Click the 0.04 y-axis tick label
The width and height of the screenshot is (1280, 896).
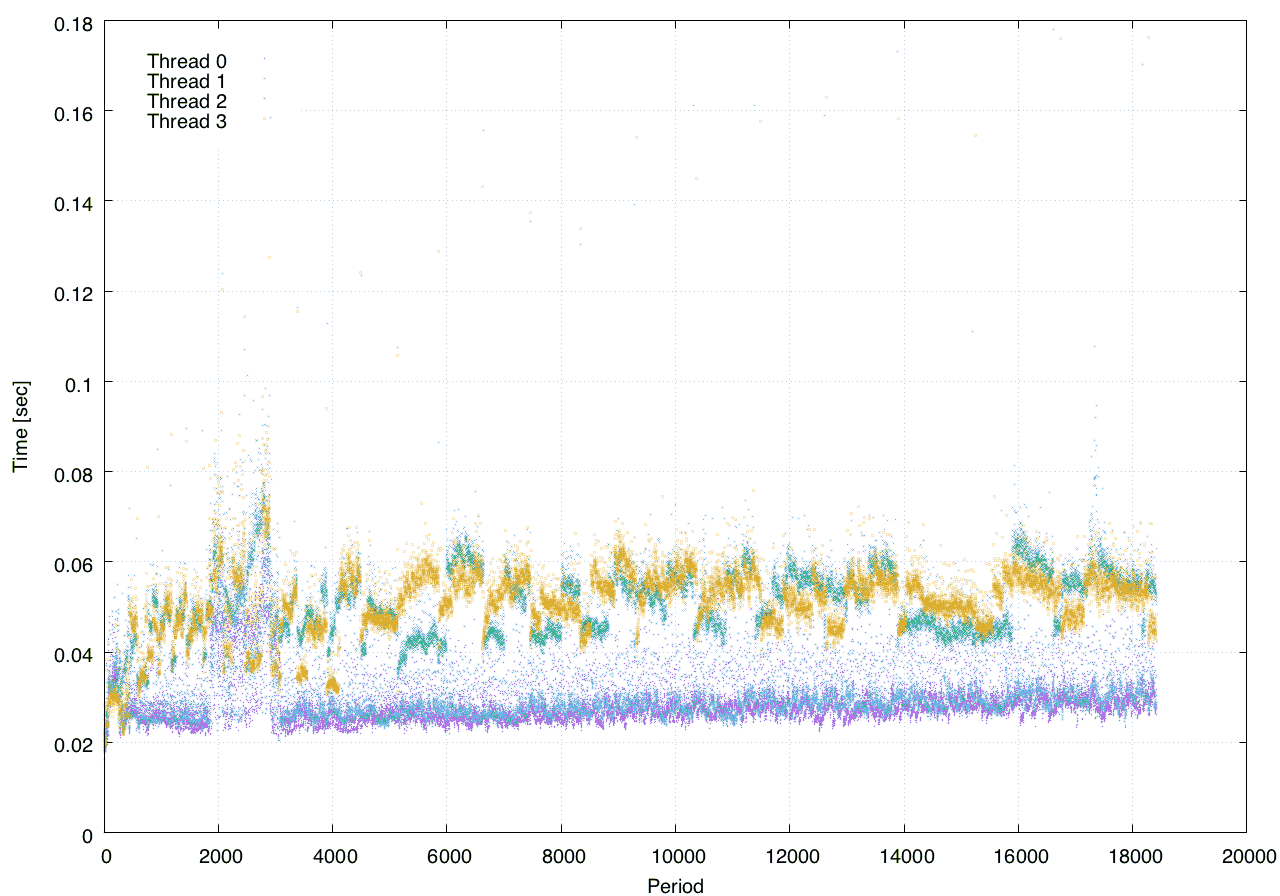(x=75, y=654)
